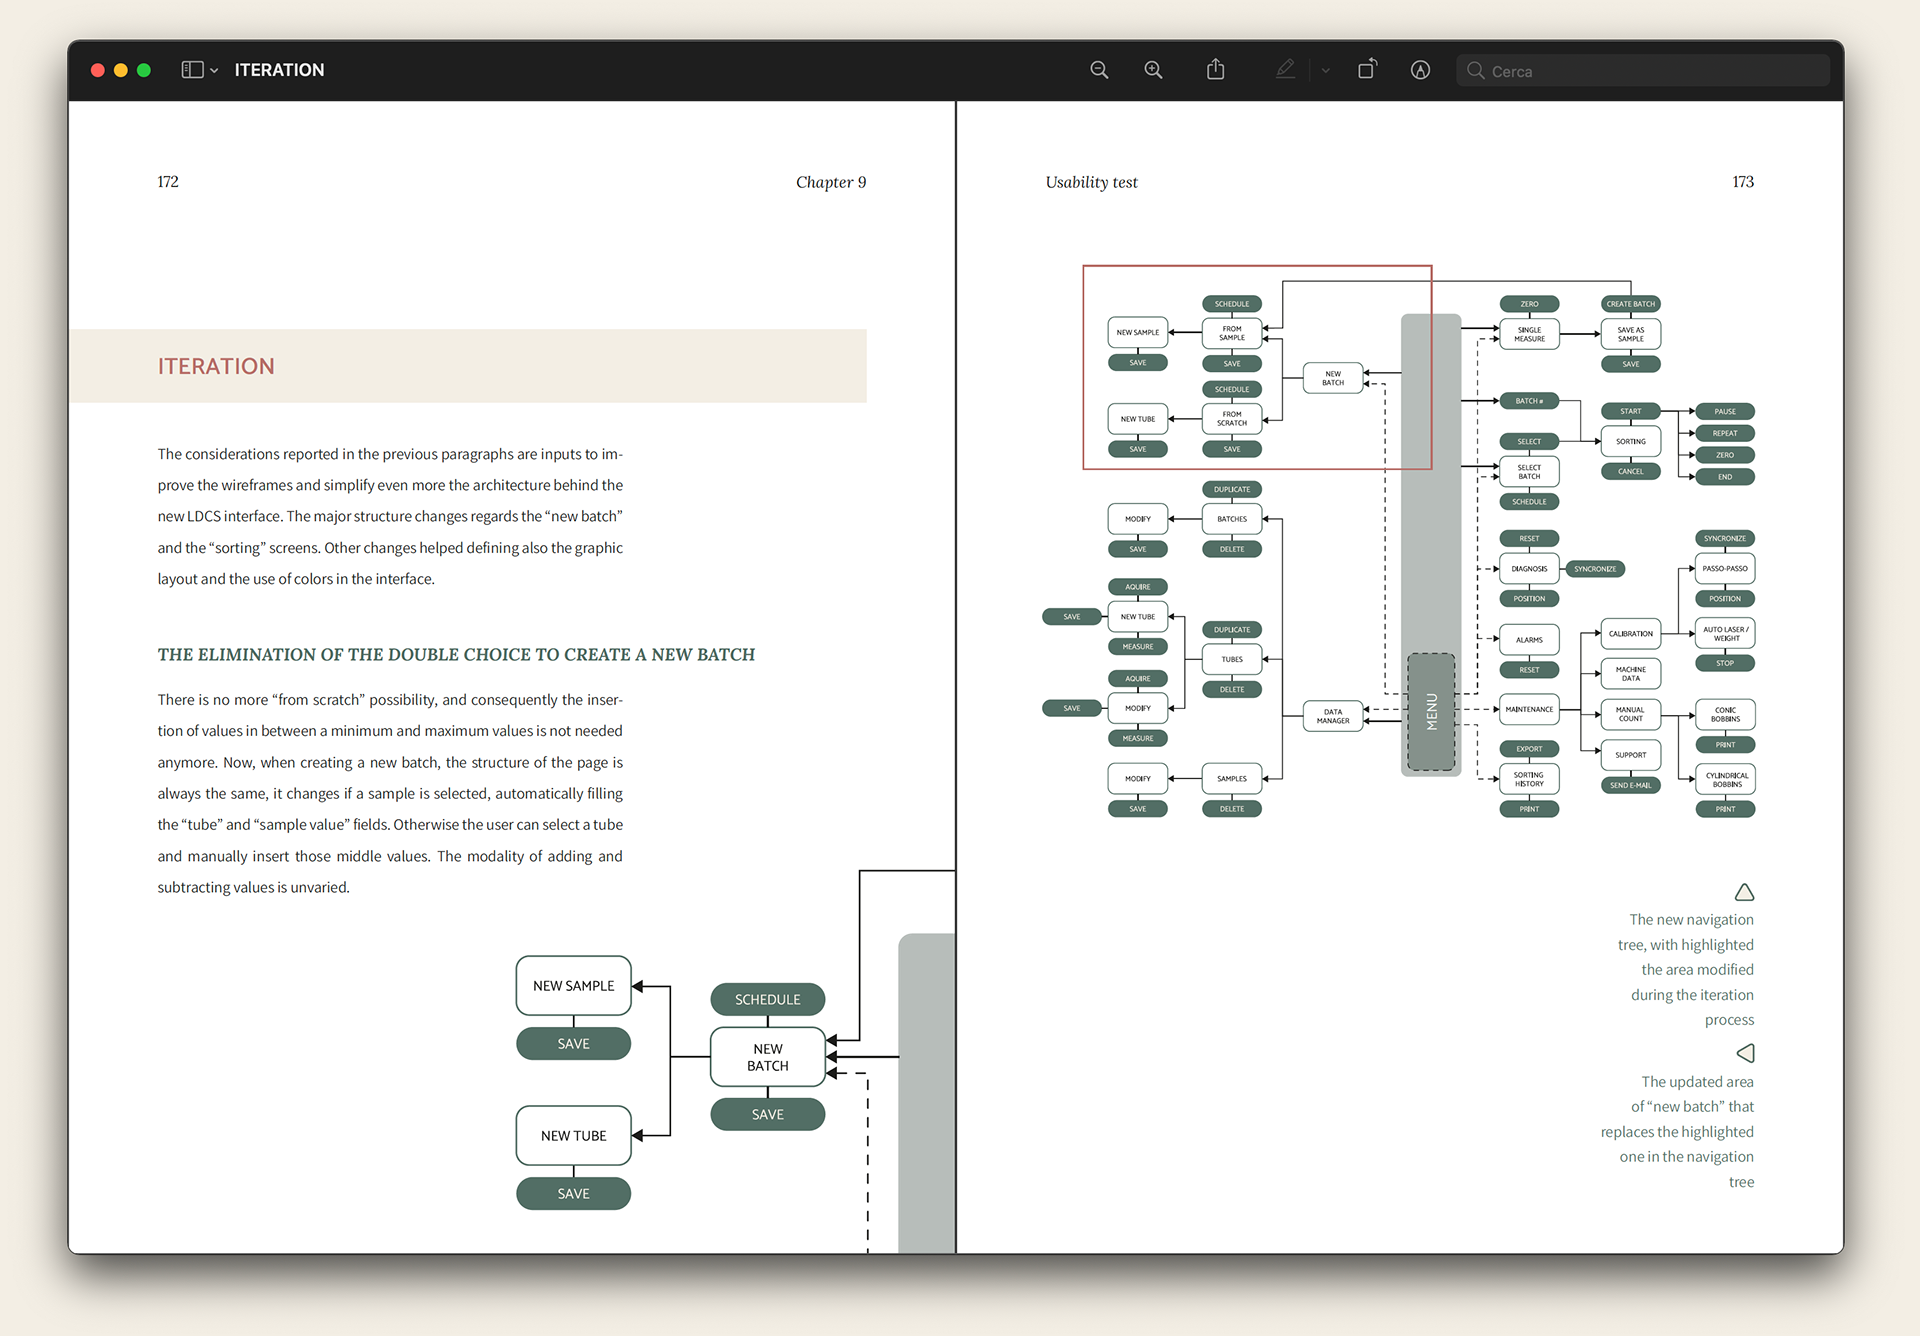Click the Usability test header
The height and width of the screenshot is (1336, 1920).
(1091, 182)
